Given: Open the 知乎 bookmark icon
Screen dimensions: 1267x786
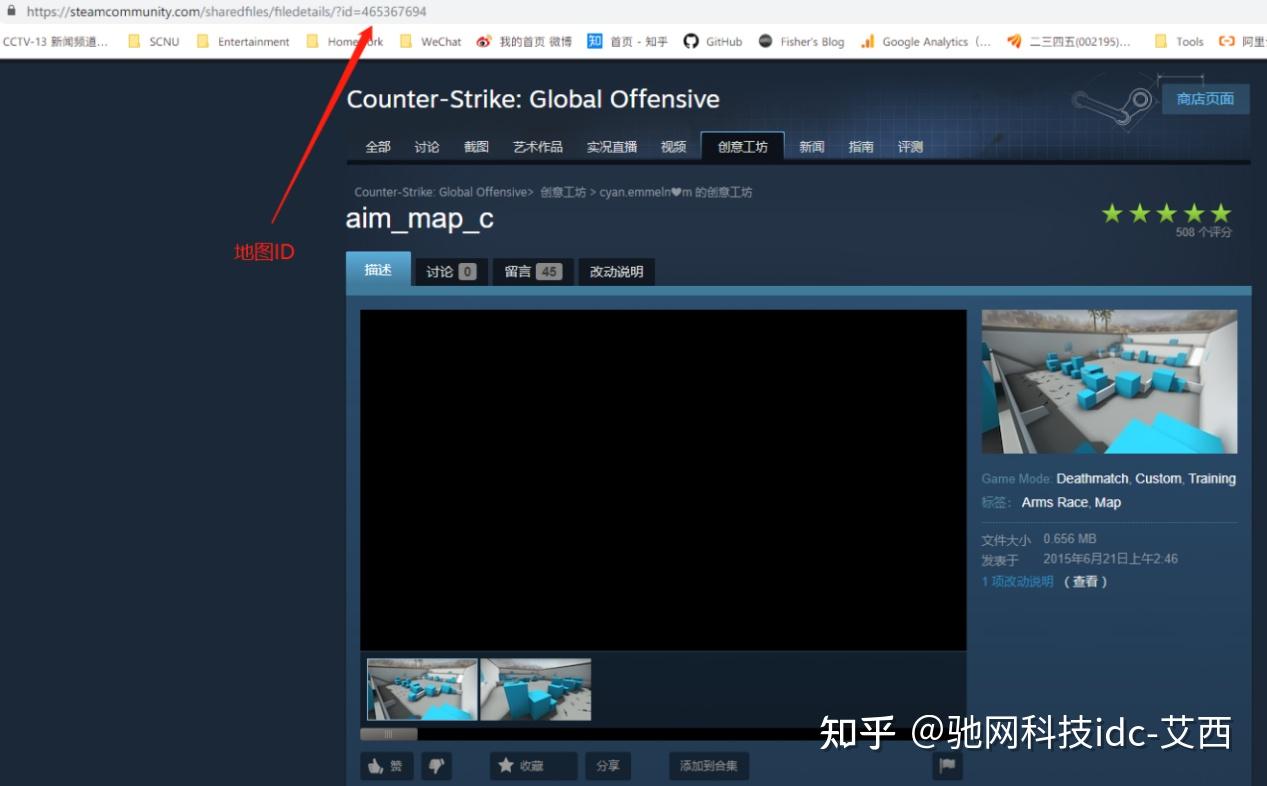Looking at the screenshot, I should pos(594,41).
